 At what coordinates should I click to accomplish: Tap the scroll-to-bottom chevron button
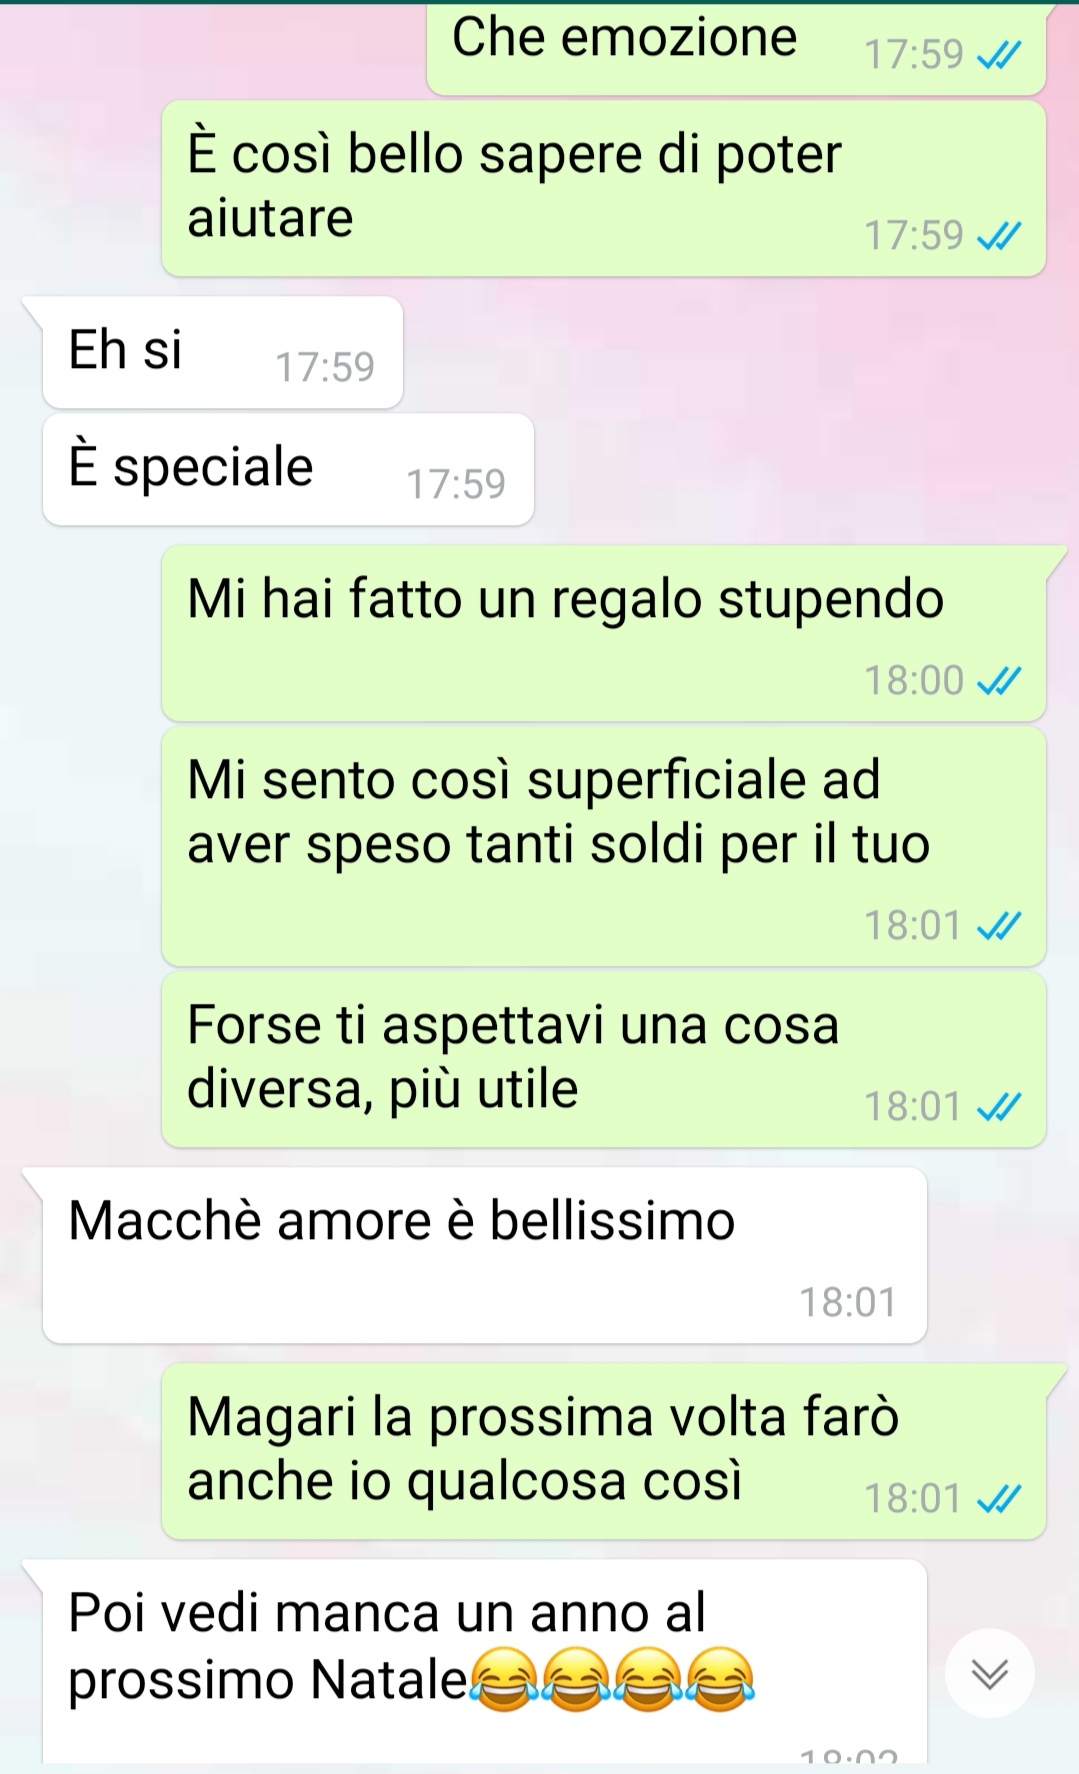(x=990, y=1673)
